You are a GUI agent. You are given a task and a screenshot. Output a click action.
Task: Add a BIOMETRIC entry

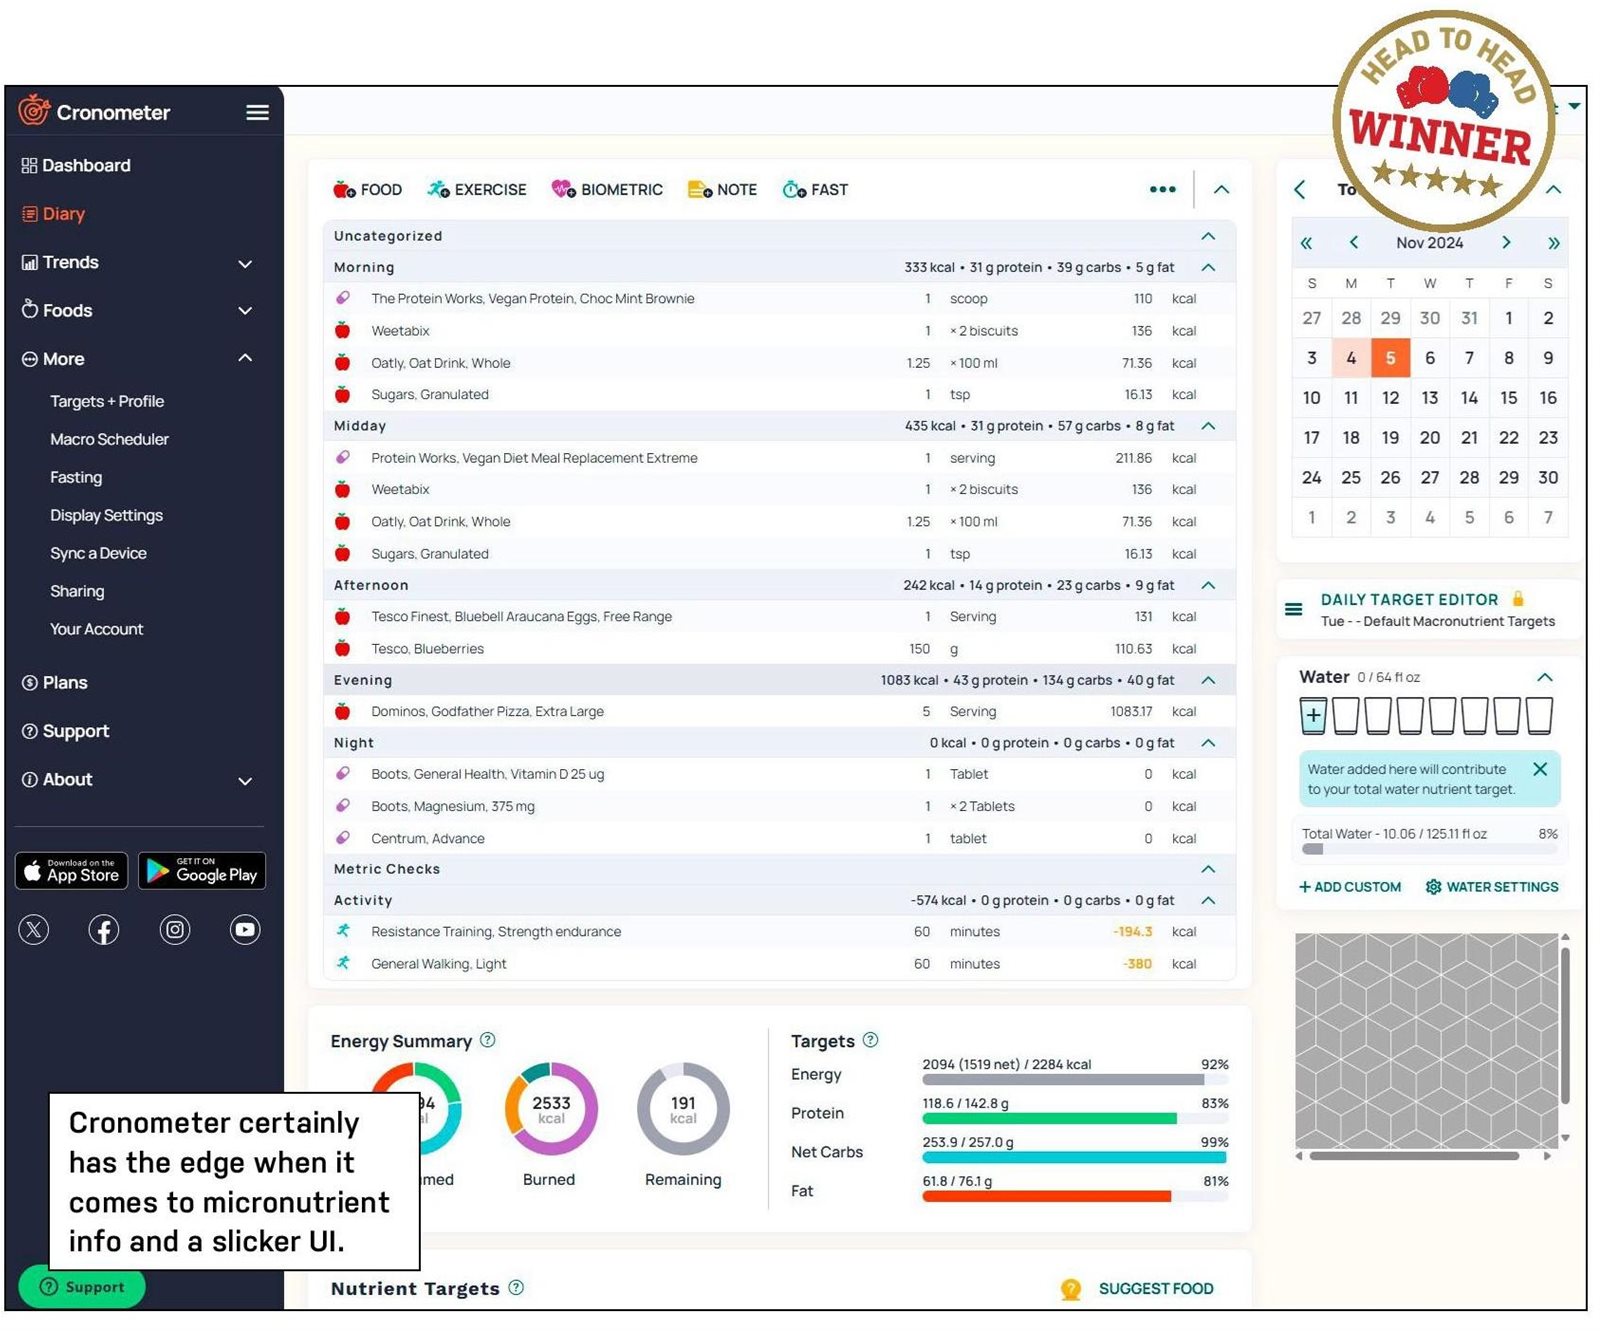[x=607, y=189]
